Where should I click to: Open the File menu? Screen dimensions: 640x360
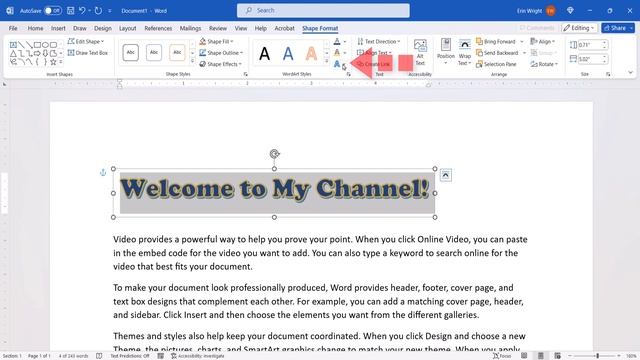point(13,28)
